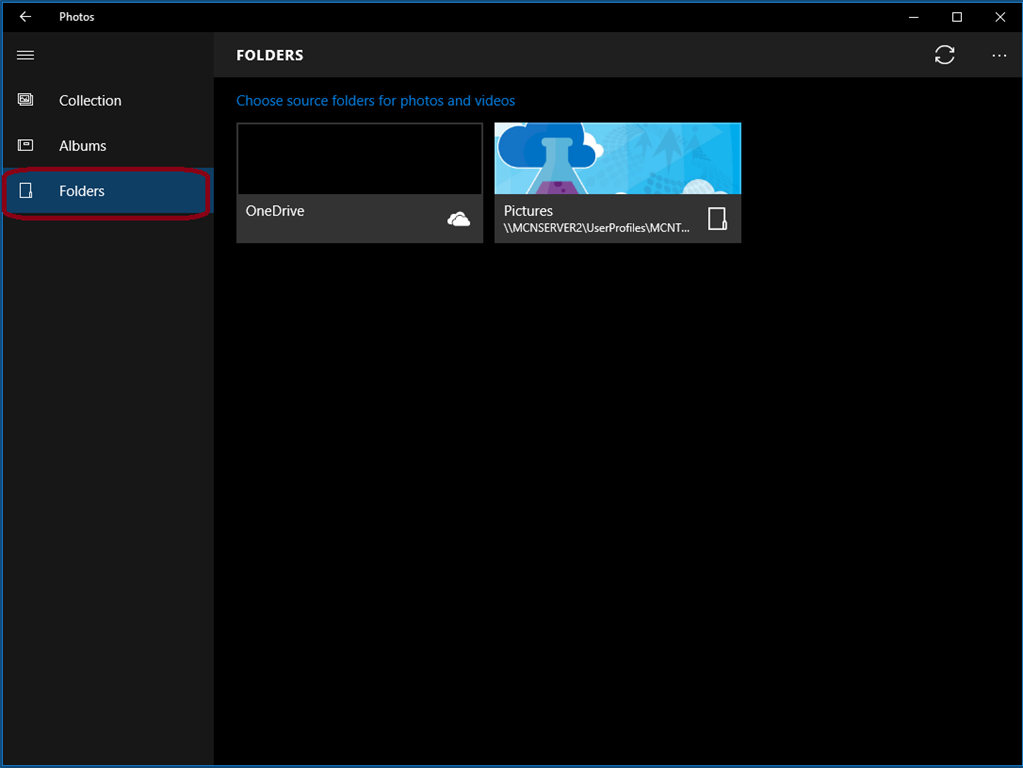Minimize the Photos window
The height and width of the screenshot is (768, 1023).
coord(913,17)
